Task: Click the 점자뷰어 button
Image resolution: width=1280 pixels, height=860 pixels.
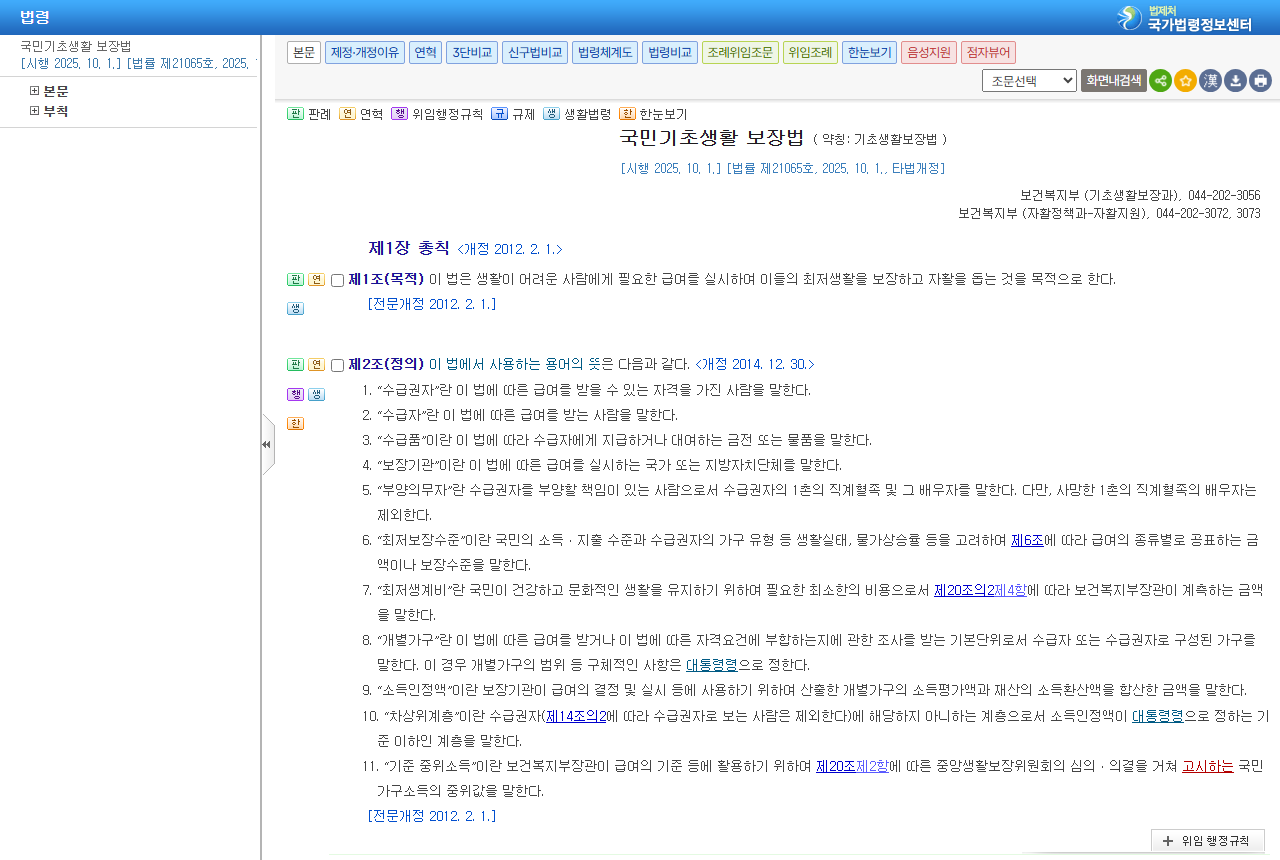Action: (x=989, y=53)
